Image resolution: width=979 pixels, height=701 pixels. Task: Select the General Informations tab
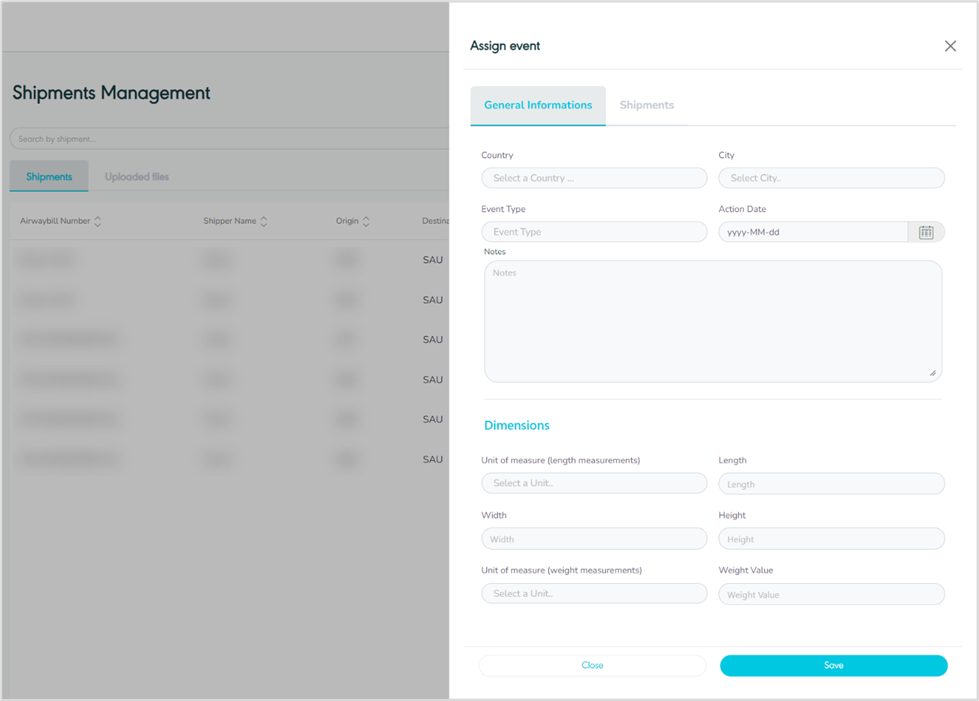point(538,105)
